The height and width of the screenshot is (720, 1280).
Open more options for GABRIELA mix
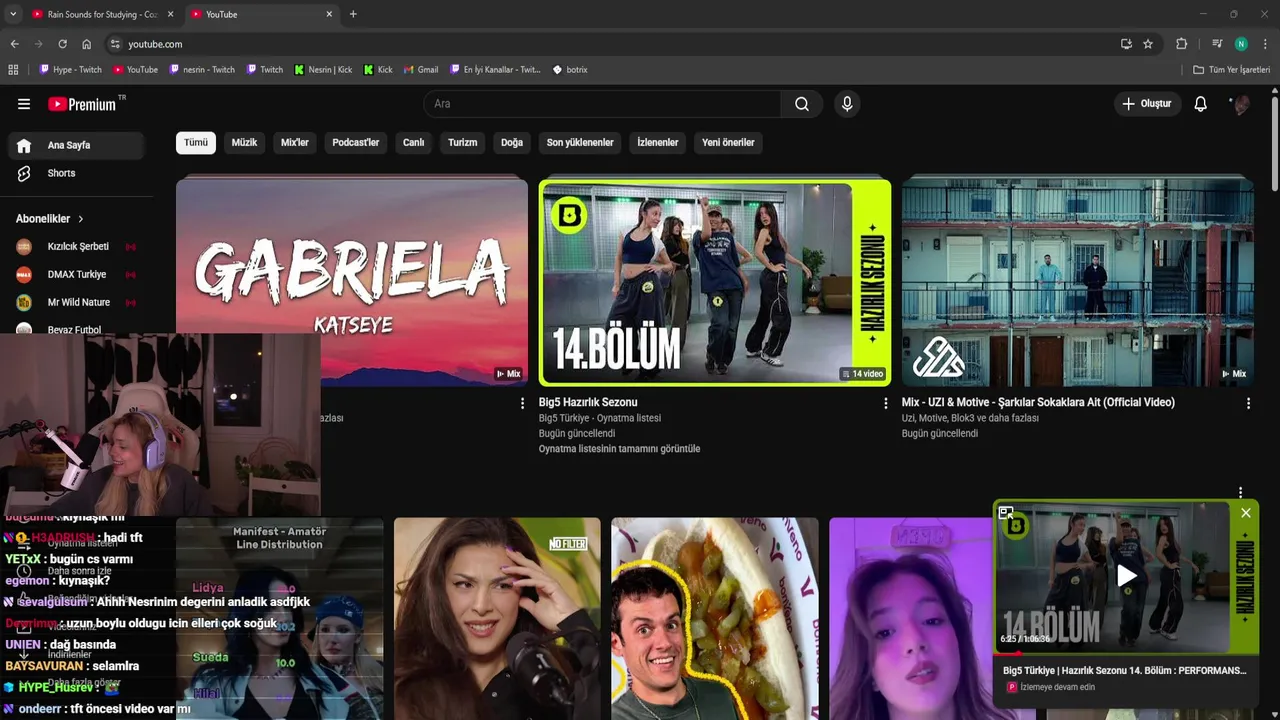pos(522,403)
